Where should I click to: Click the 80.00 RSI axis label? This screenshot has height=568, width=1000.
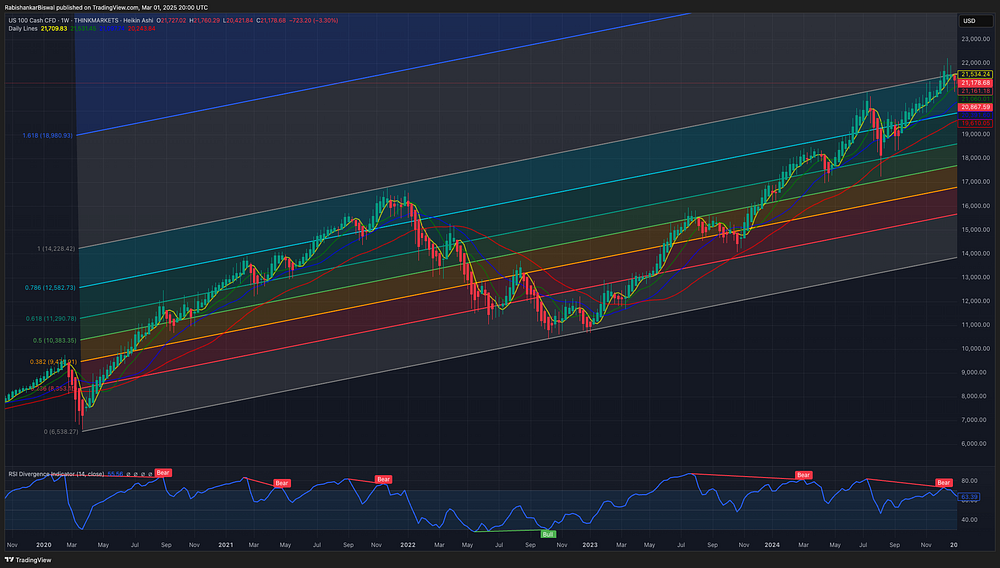pyautogui.click(x=969, y=481)
